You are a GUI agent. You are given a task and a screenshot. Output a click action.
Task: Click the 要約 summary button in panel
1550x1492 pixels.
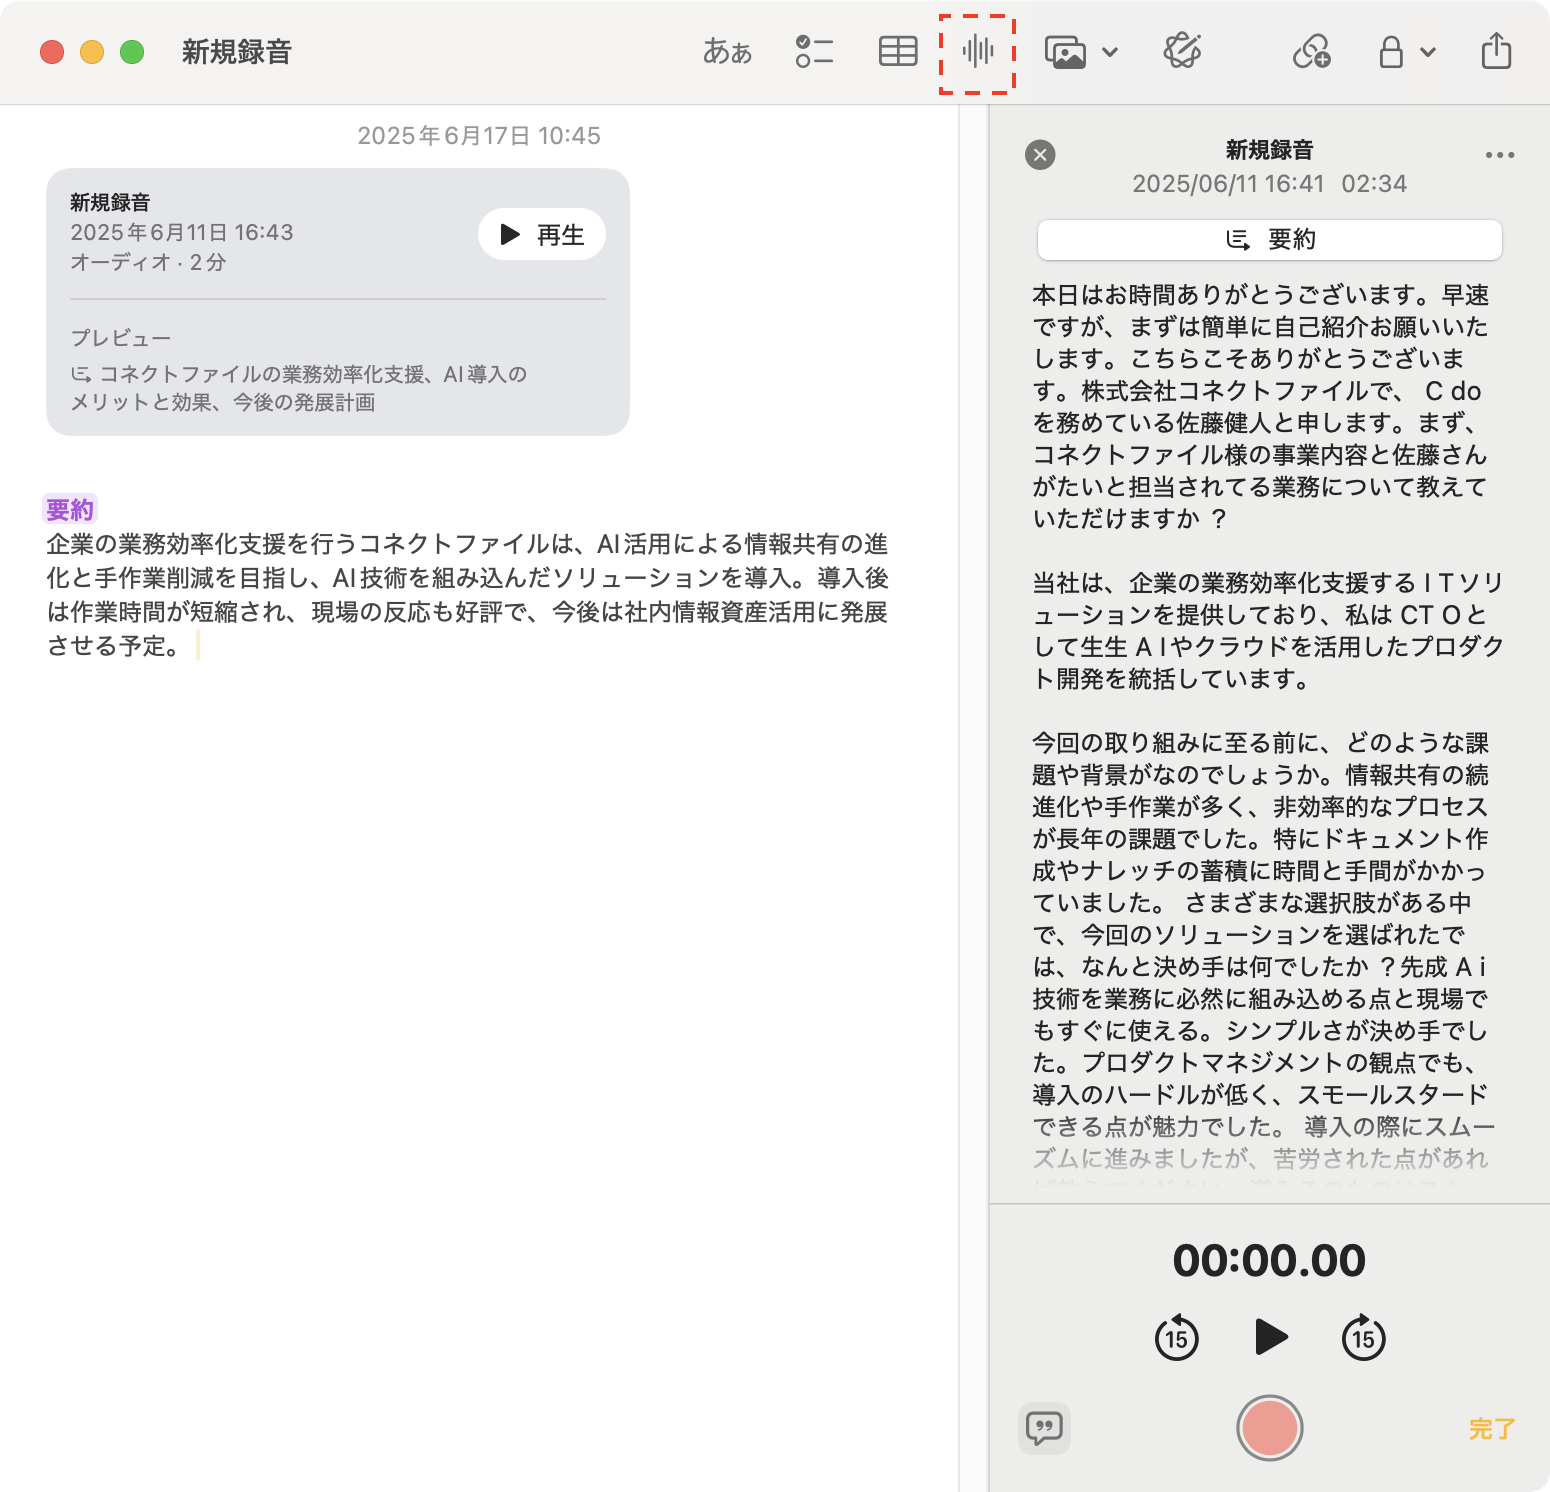pyautogui.click(x=1269, y=240)
